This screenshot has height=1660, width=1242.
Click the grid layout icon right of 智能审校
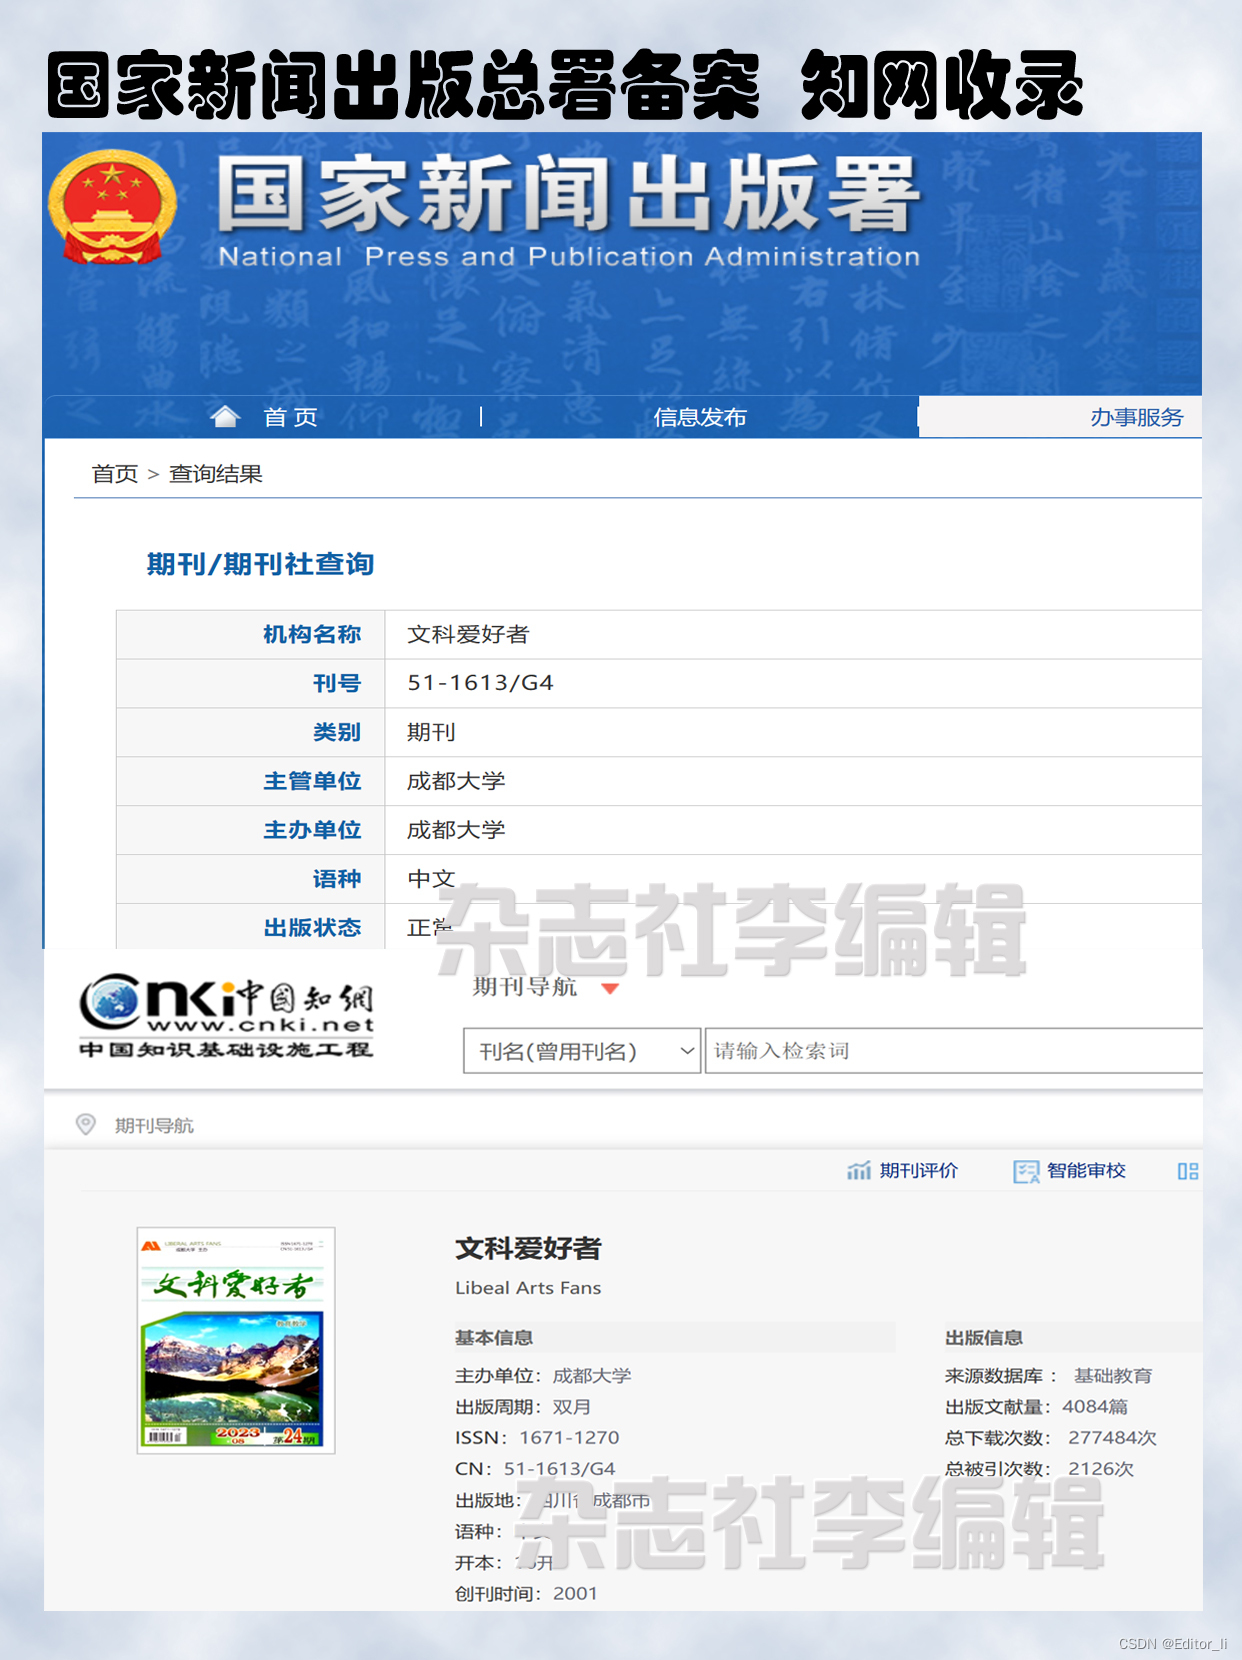pyautogui.click(x=1188, y=1171)
